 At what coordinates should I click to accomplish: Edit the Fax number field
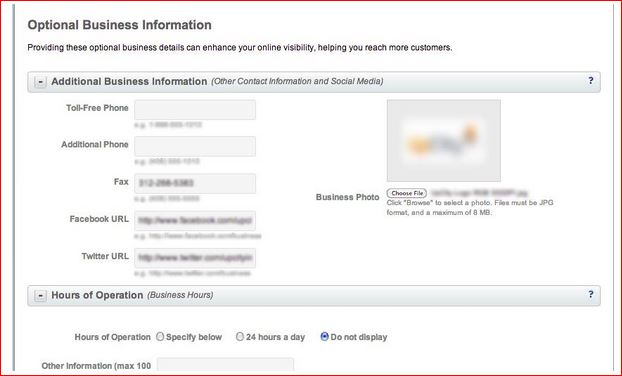195,183
